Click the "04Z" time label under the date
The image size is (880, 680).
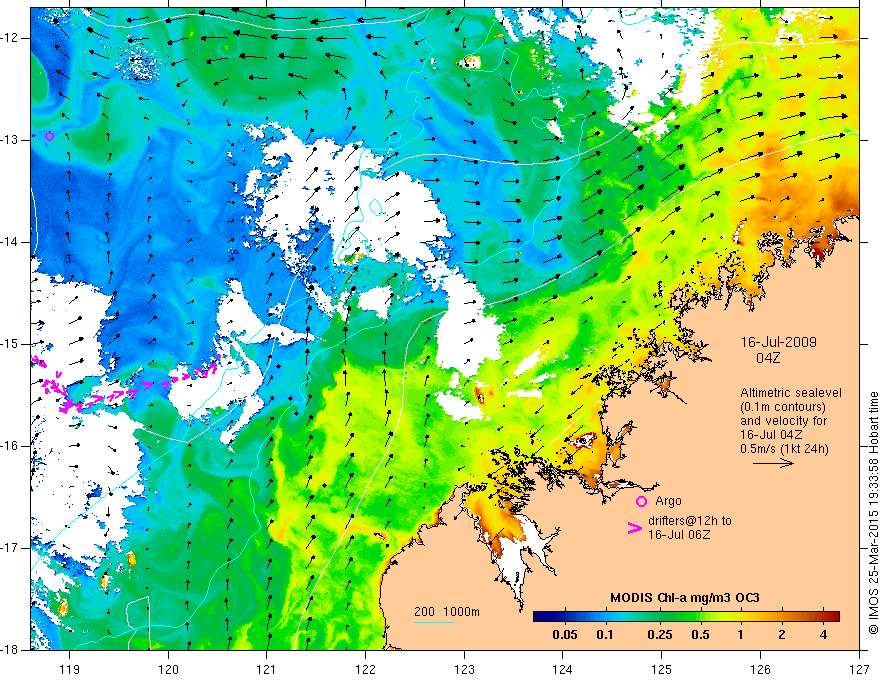pos(768,358)
